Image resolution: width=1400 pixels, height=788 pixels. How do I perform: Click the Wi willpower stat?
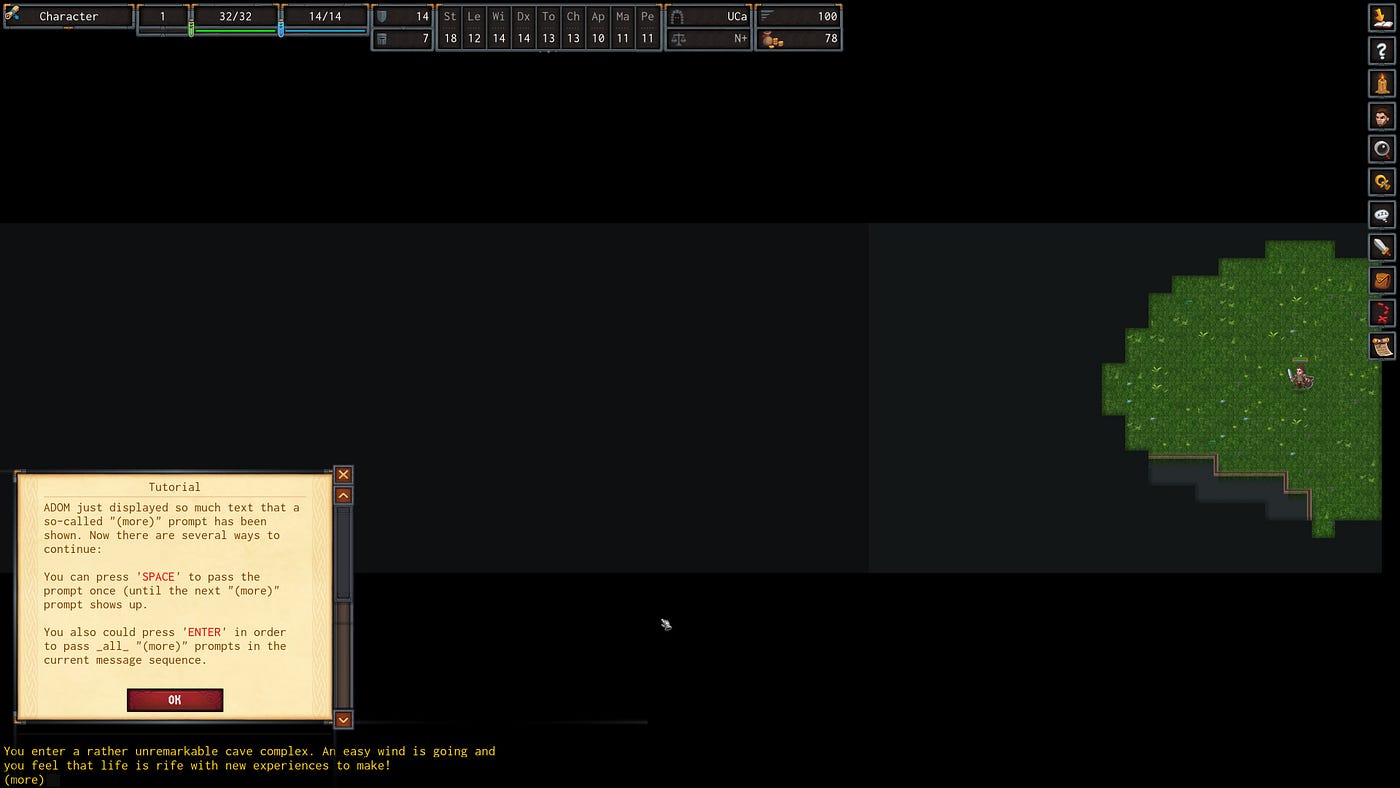[499, 28]
